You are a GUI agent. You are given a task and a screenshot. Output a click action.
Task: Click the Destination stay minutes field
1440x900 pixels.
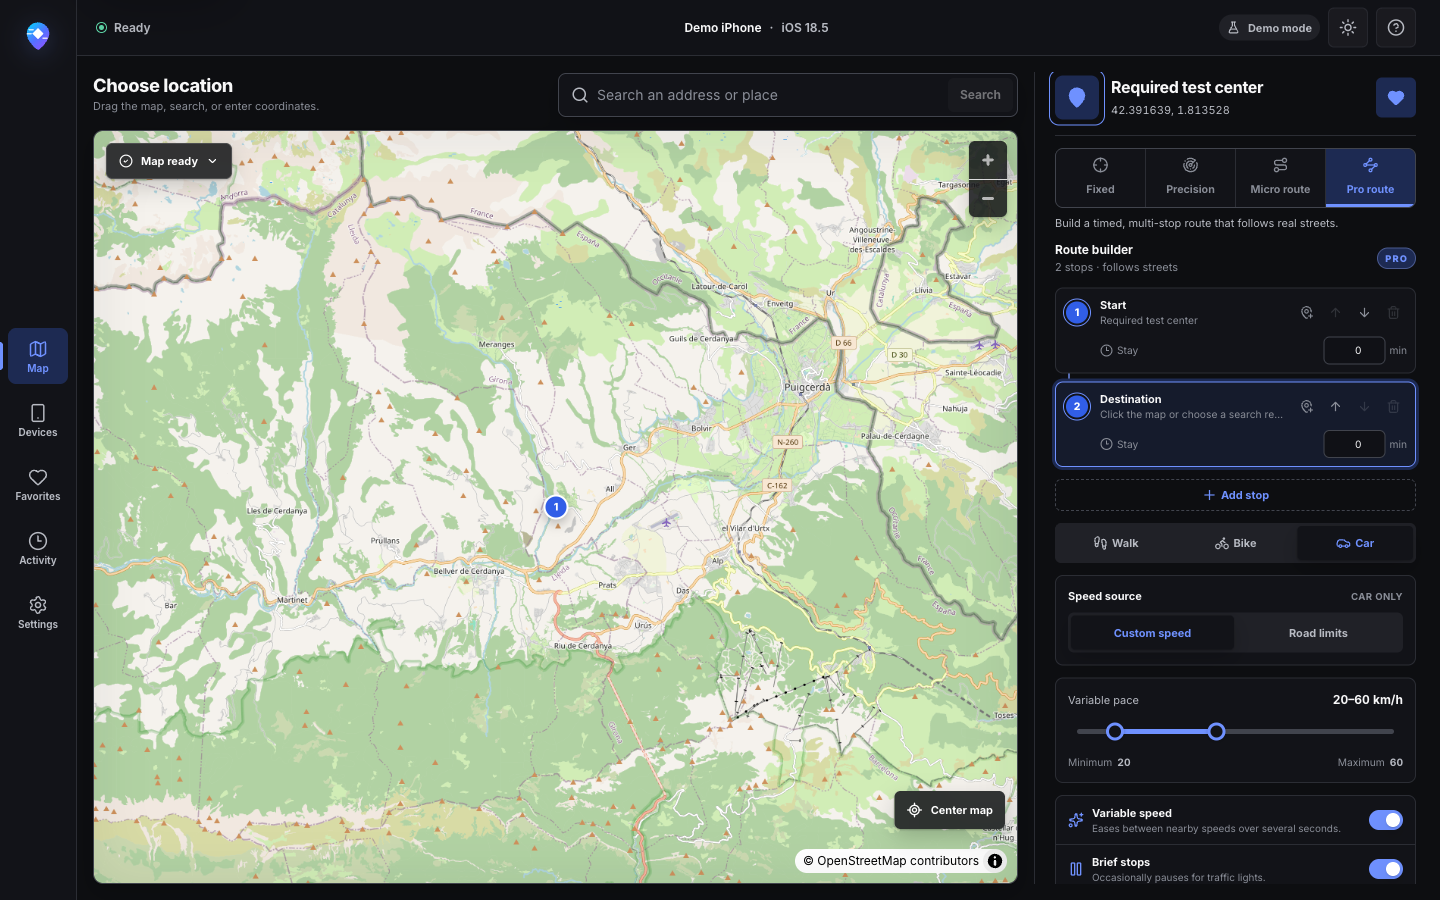click(1354, 444)
